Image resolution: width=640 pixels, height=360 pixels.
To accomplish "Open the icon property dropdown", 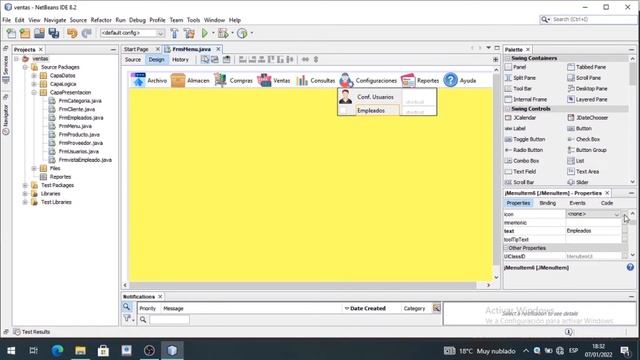I will pos(616,214).
